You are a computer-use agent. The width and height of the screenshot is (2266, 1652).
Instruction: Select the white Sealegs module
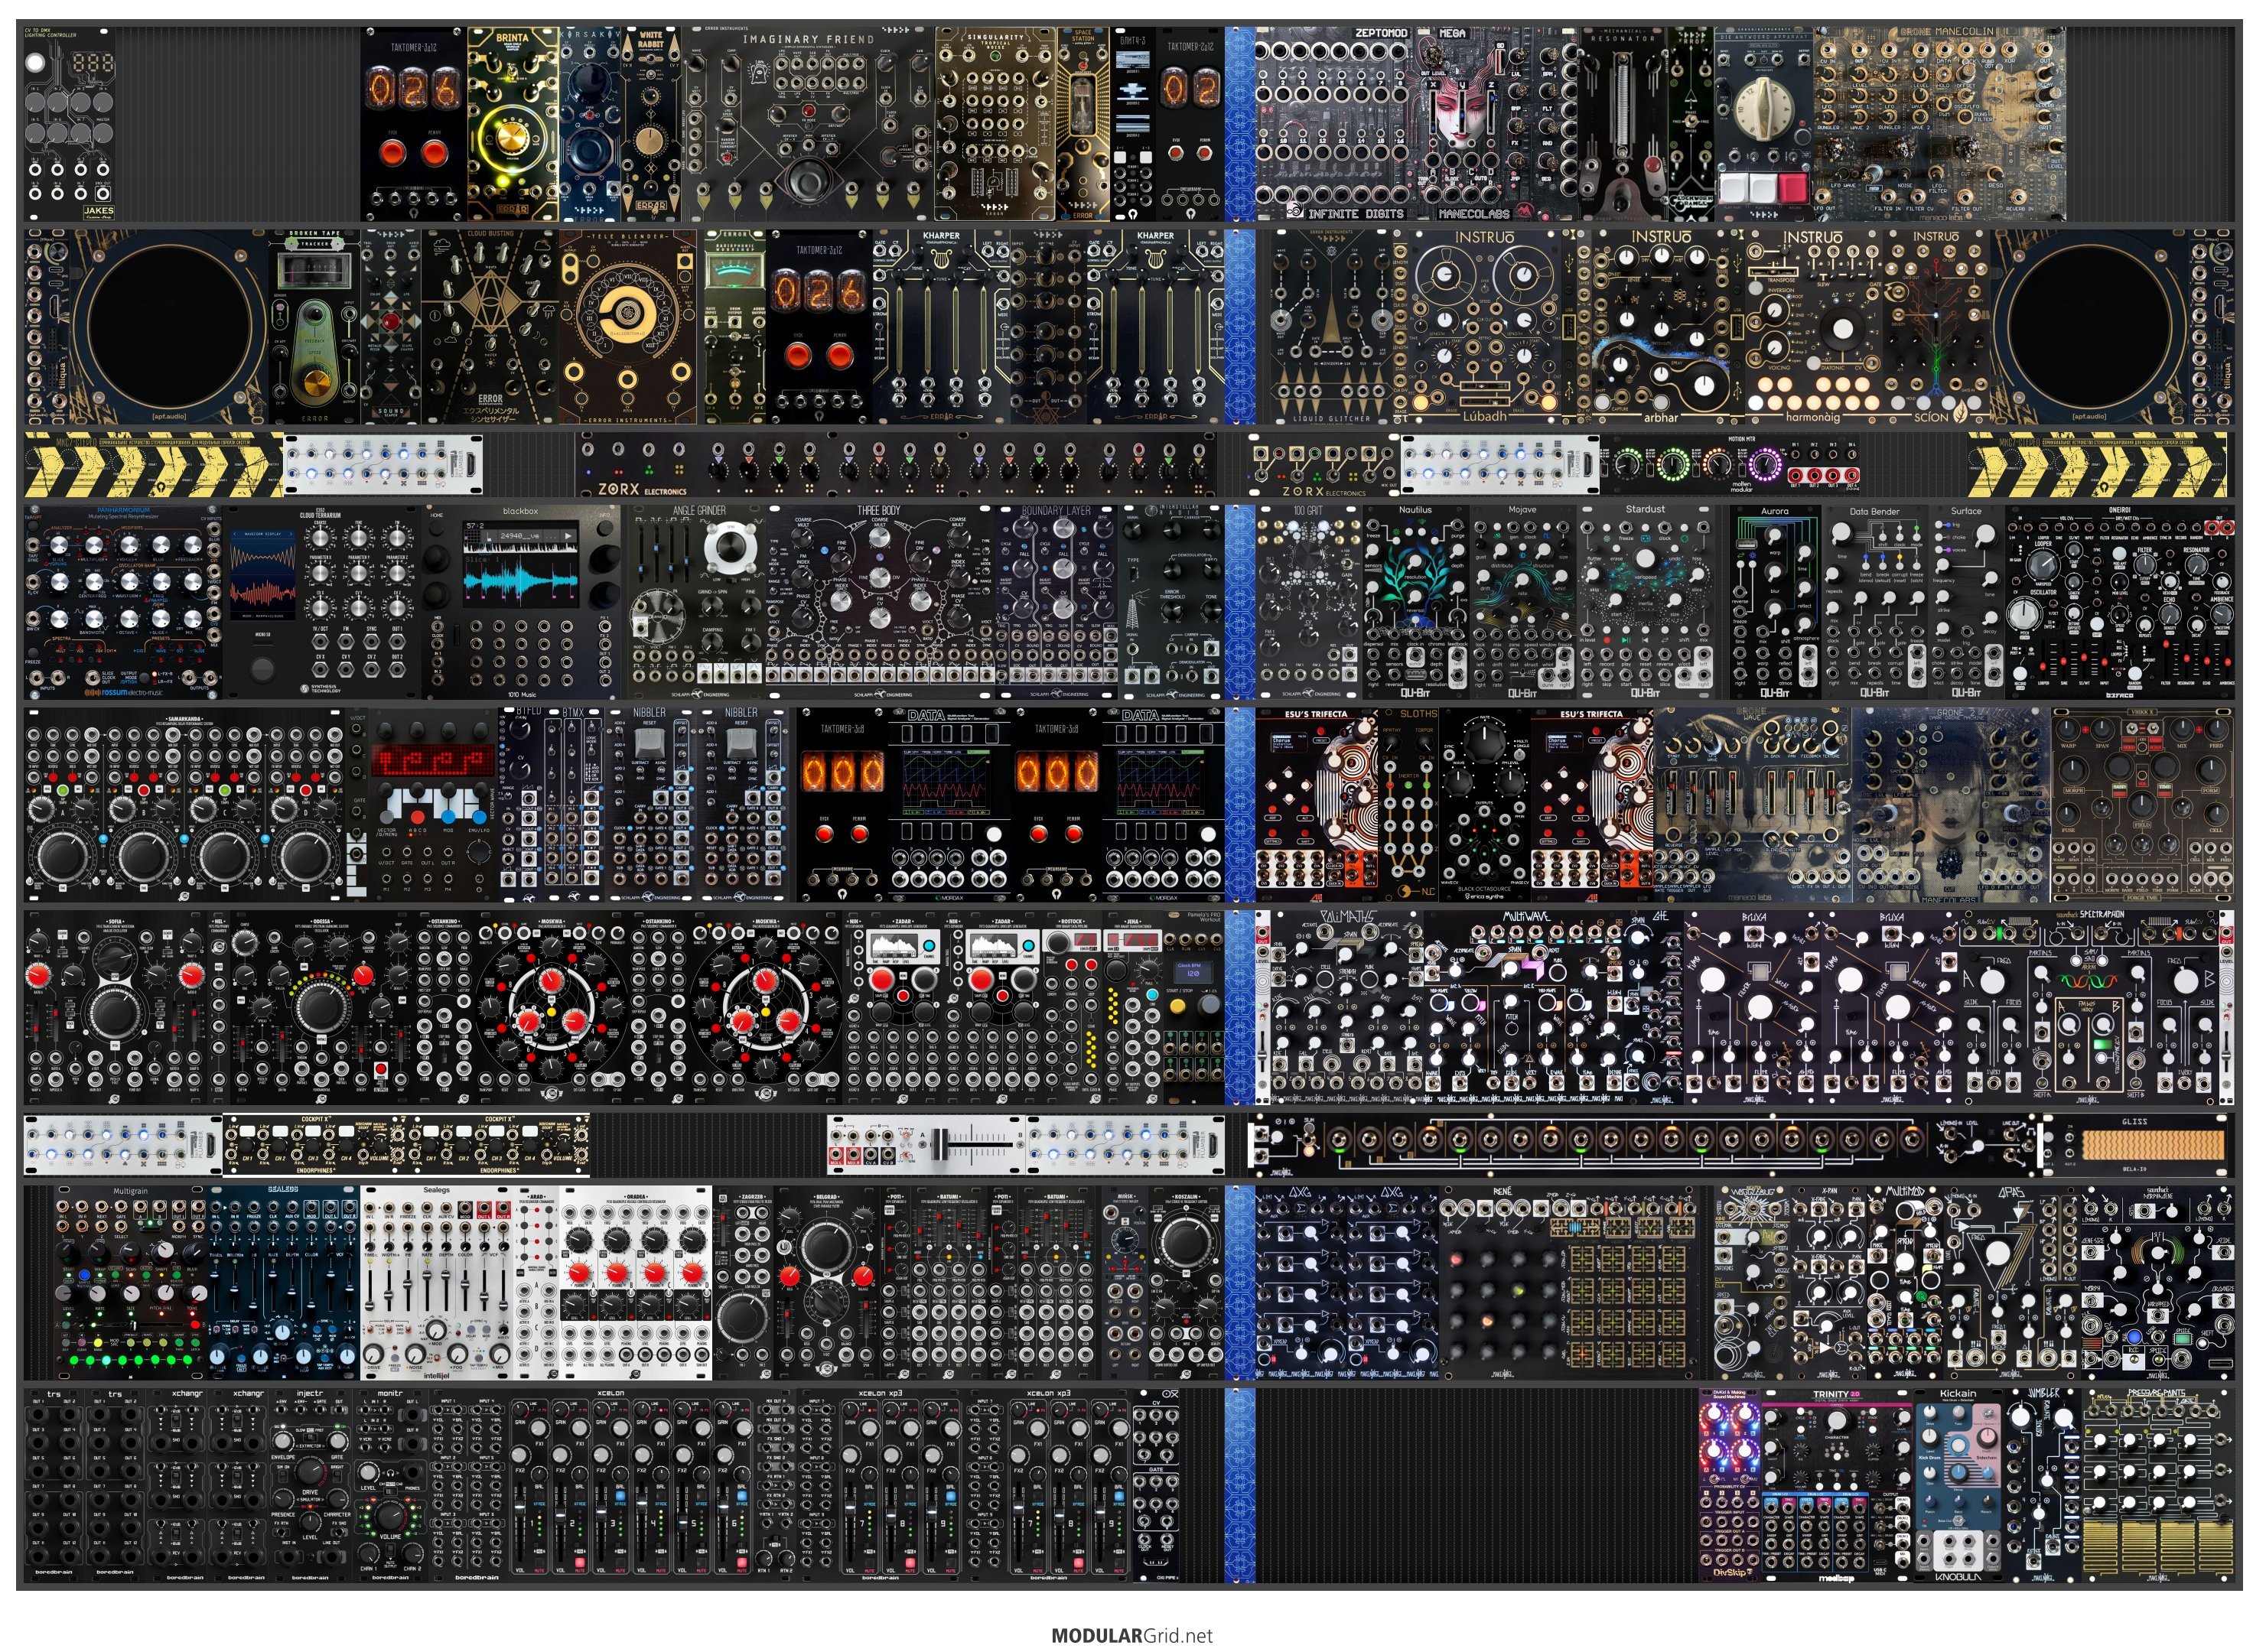point(436,1282)
